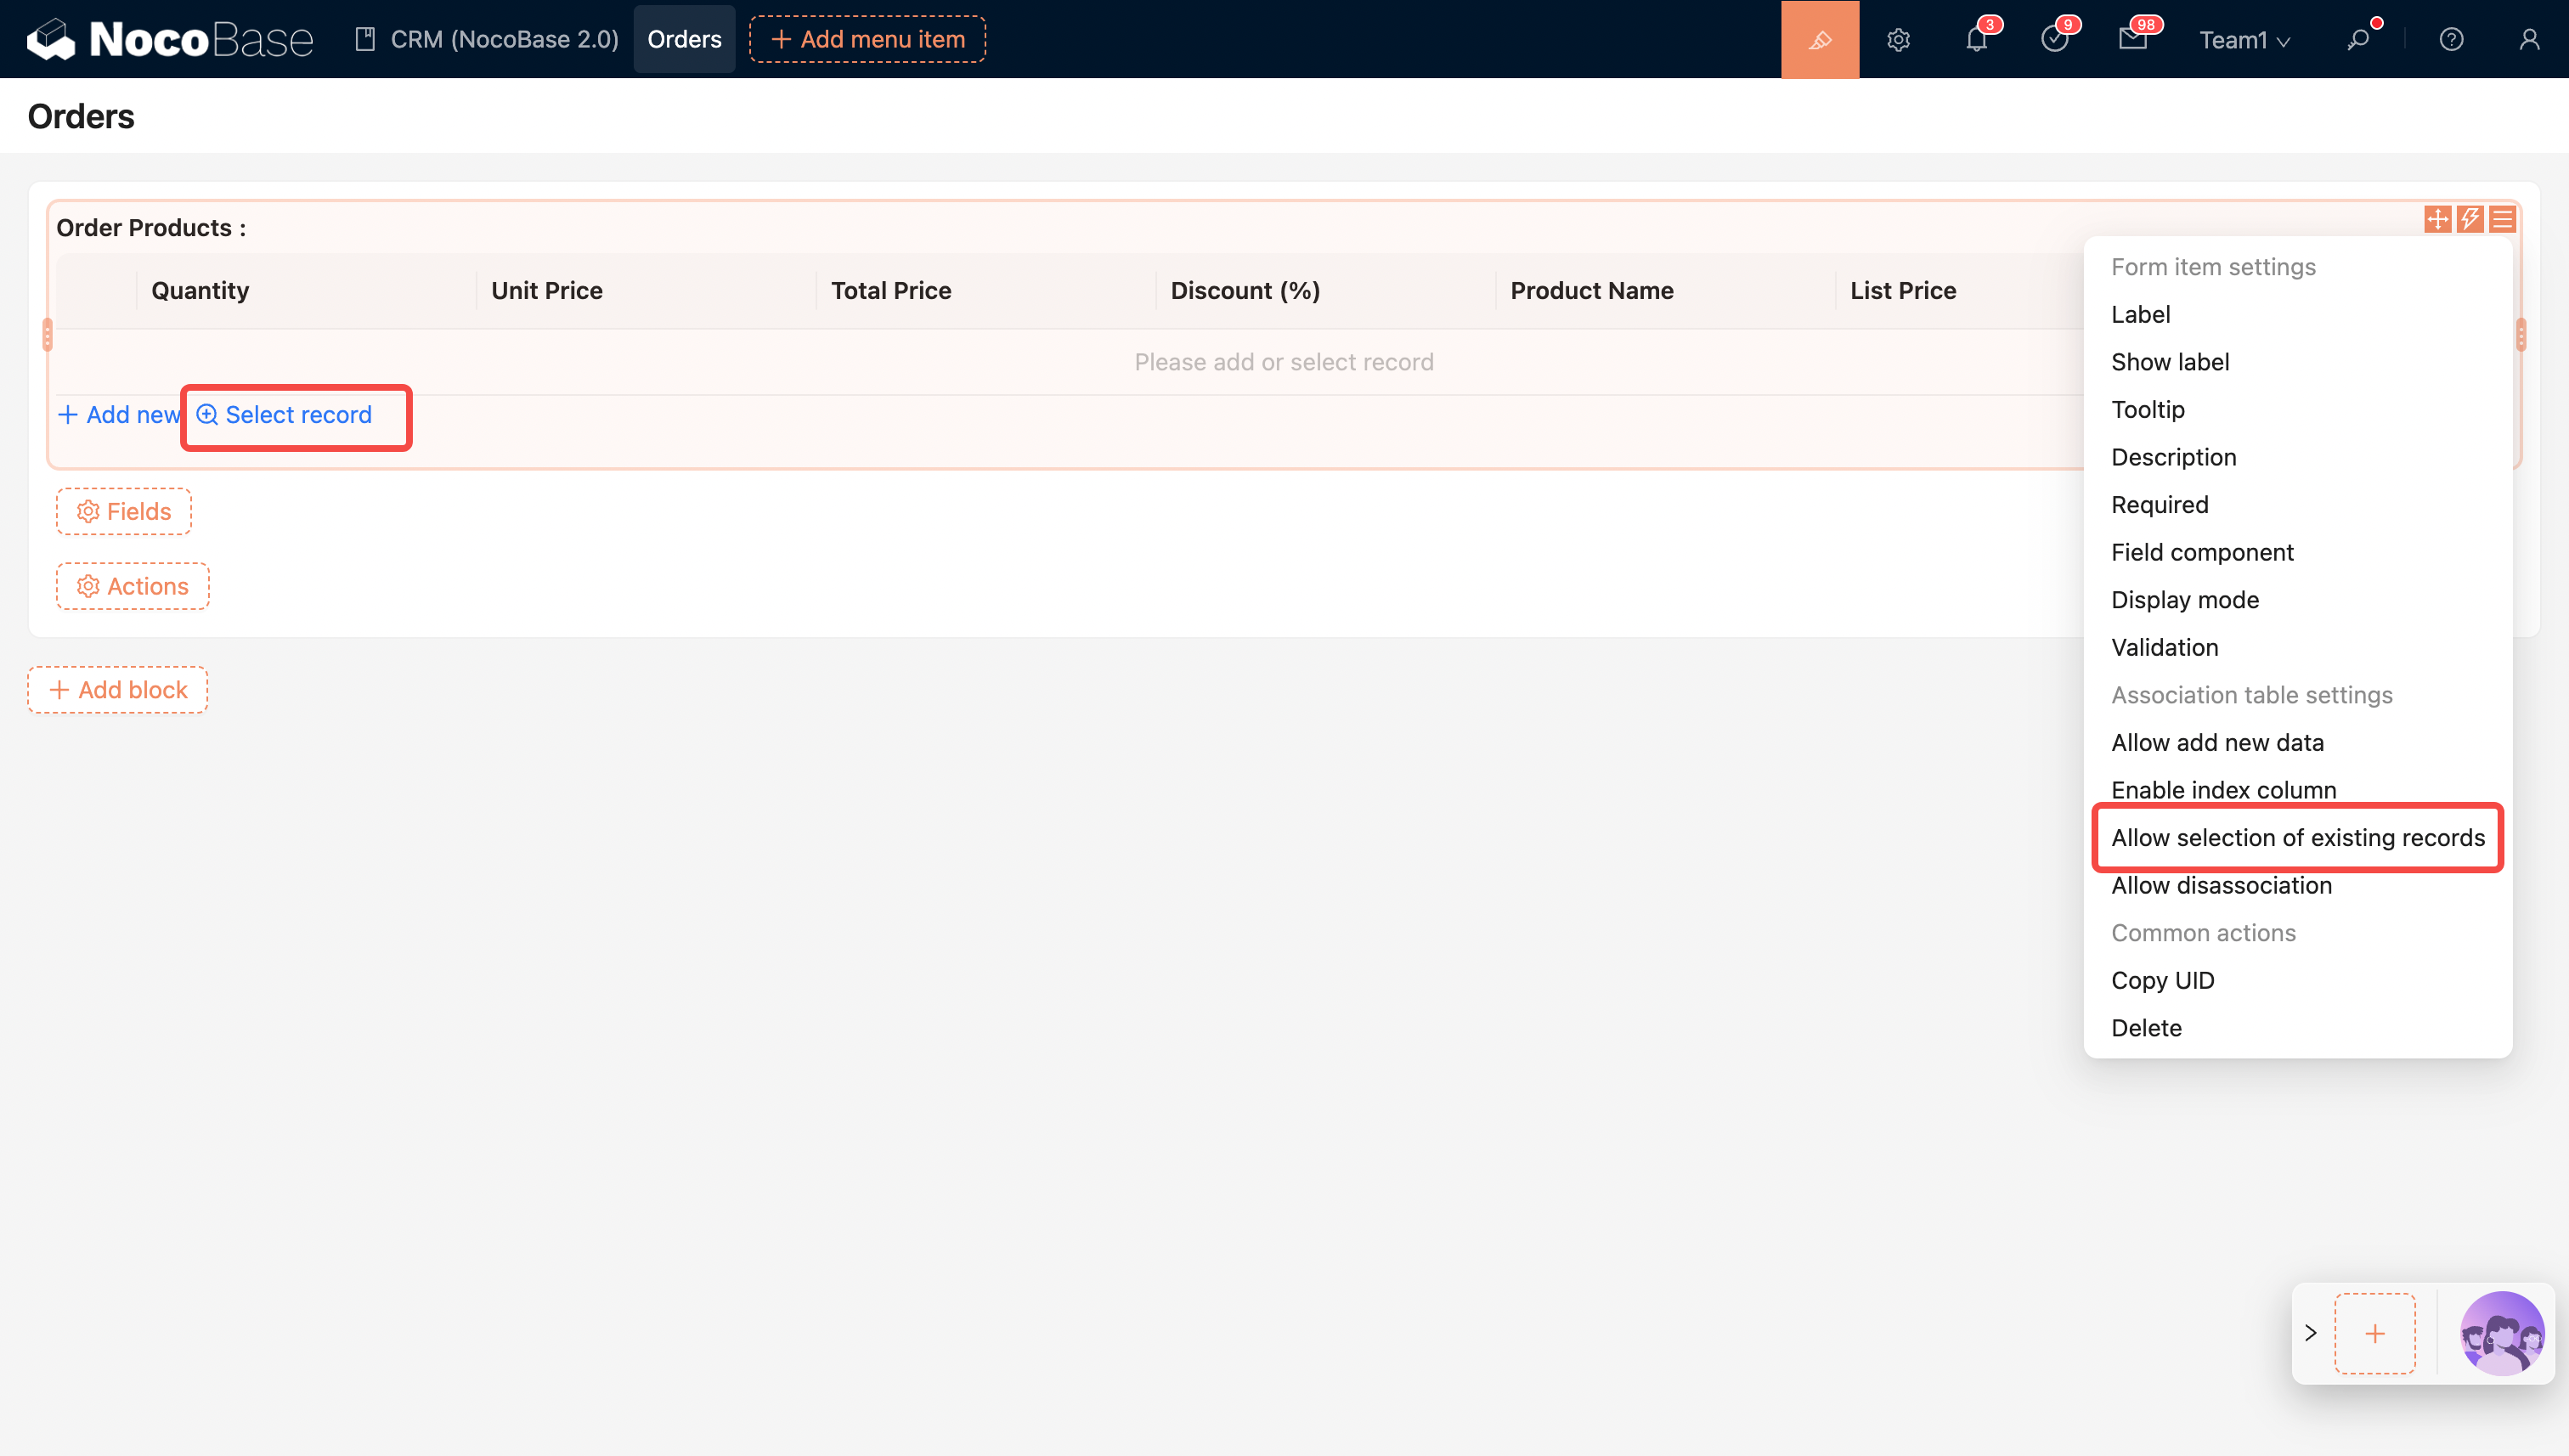The width and height of the screenshot is (2569, 1456).
Task: Expand the Team1 dropdown
Action: tap(2244, 40)
